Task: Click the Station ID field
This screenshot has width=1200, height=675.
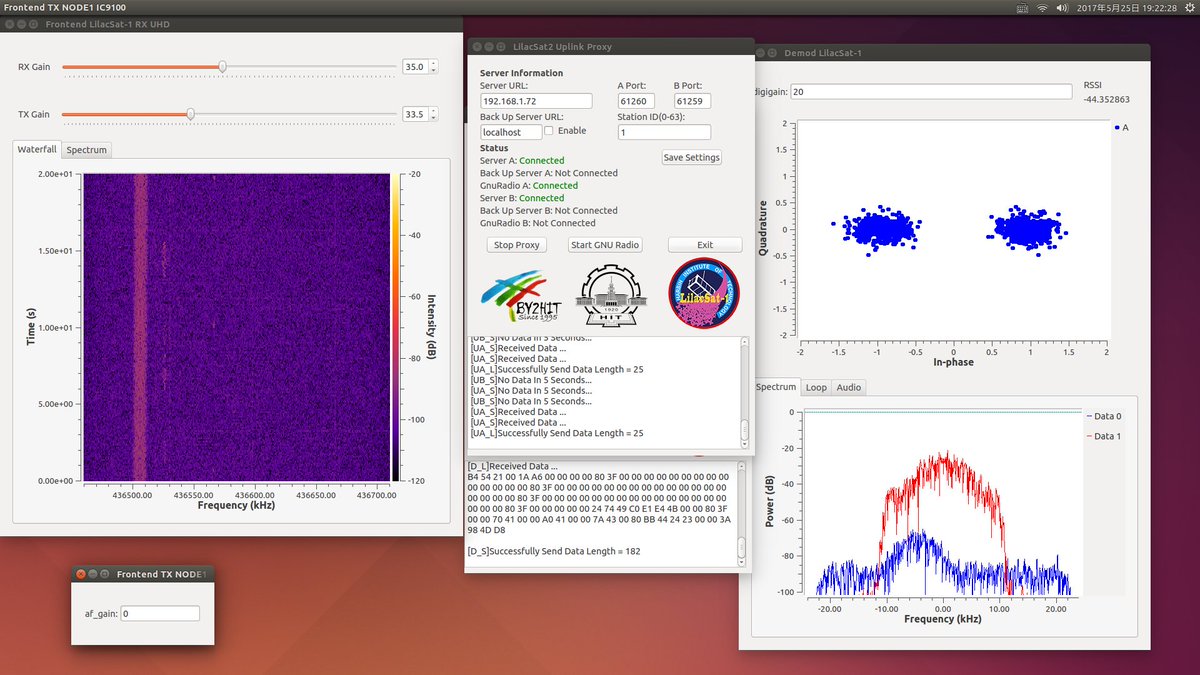Action: [664, 132]
